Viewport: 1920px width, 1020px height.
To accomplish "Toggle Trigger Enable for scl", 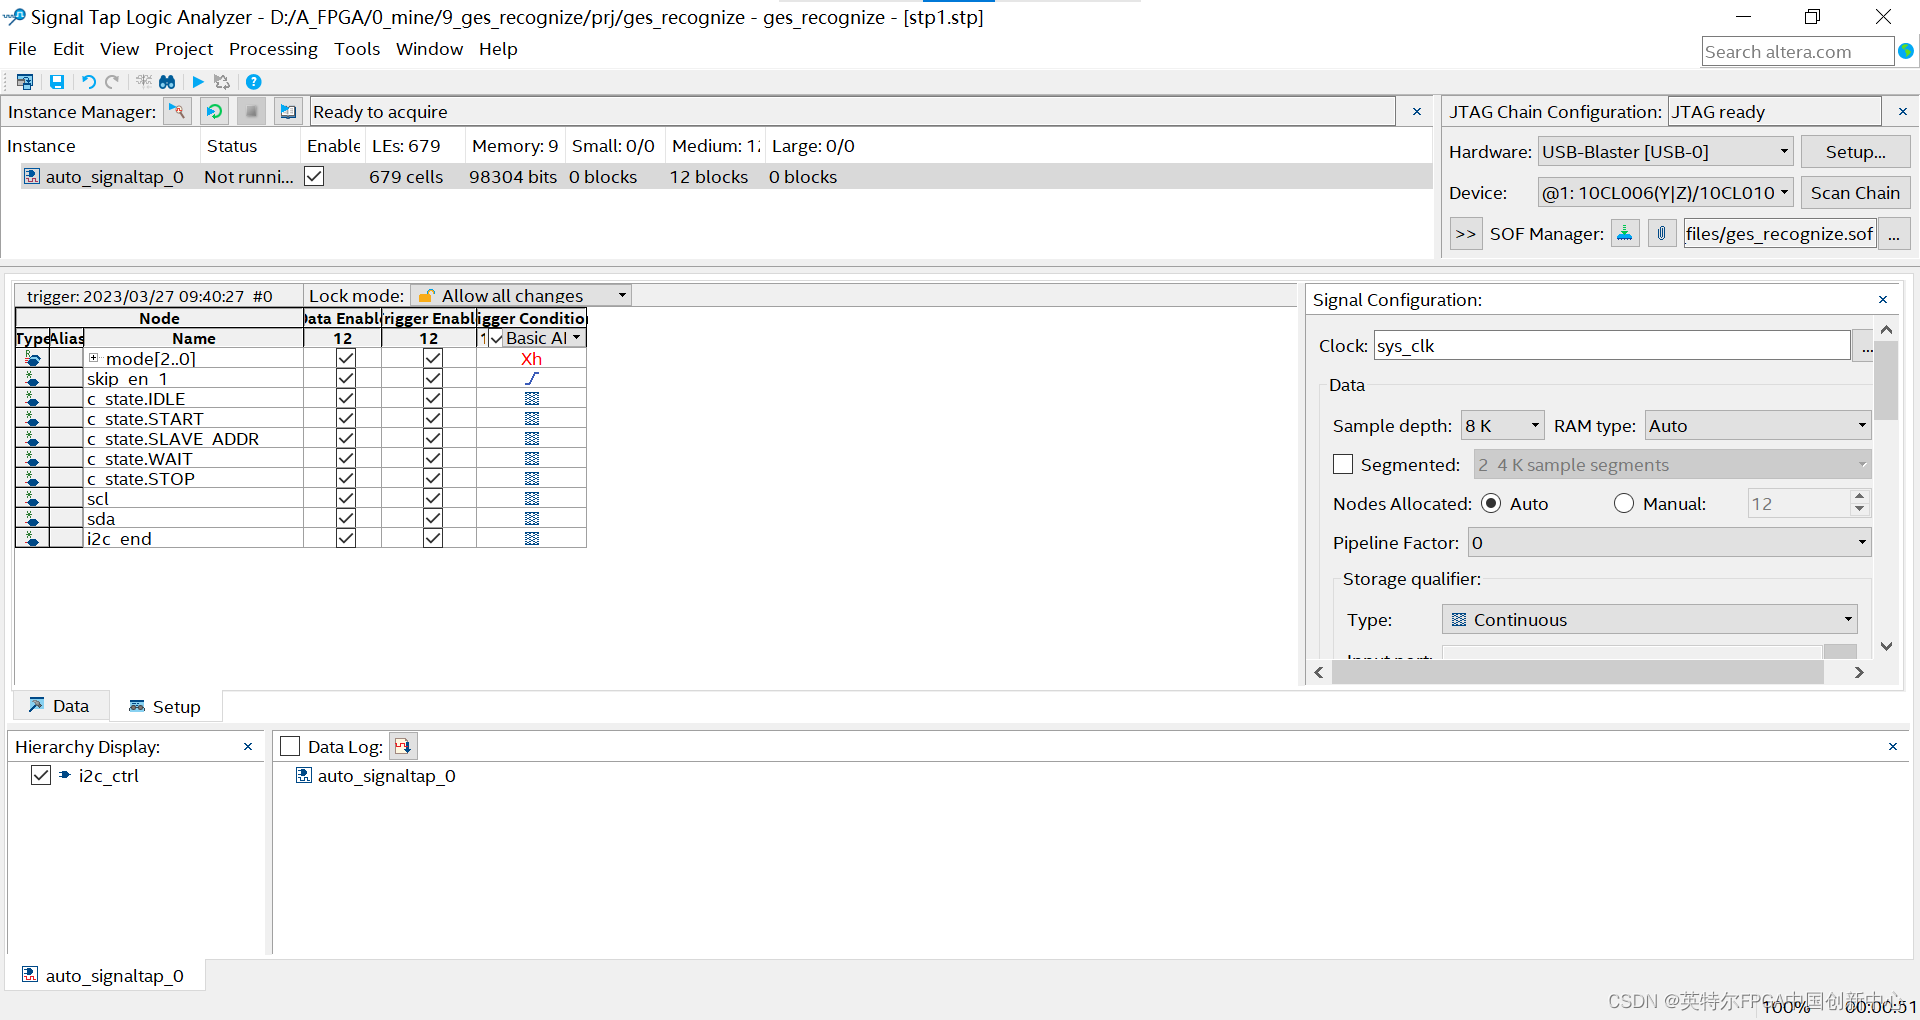I will click(x=433, y=498).
